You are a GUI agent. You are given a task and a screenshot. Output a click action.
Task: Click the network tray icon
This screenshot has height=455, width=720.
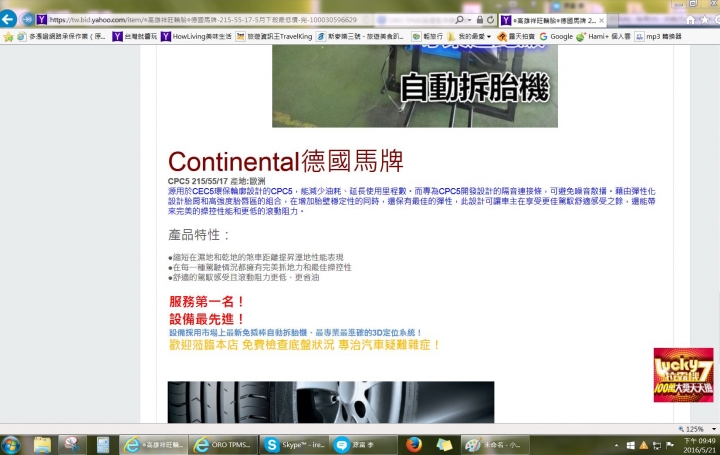(x=657, y=445)
